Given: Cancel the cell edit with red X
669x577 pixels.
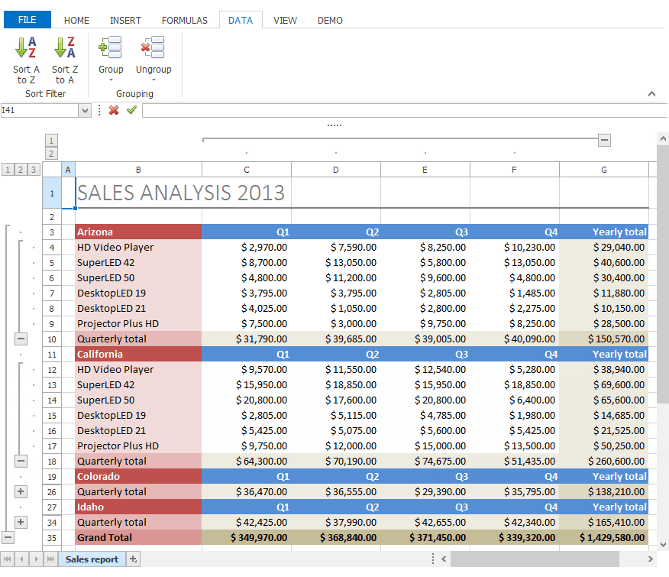Looking at the screenshot, I should pyautogui.click(x=114, y=110).
